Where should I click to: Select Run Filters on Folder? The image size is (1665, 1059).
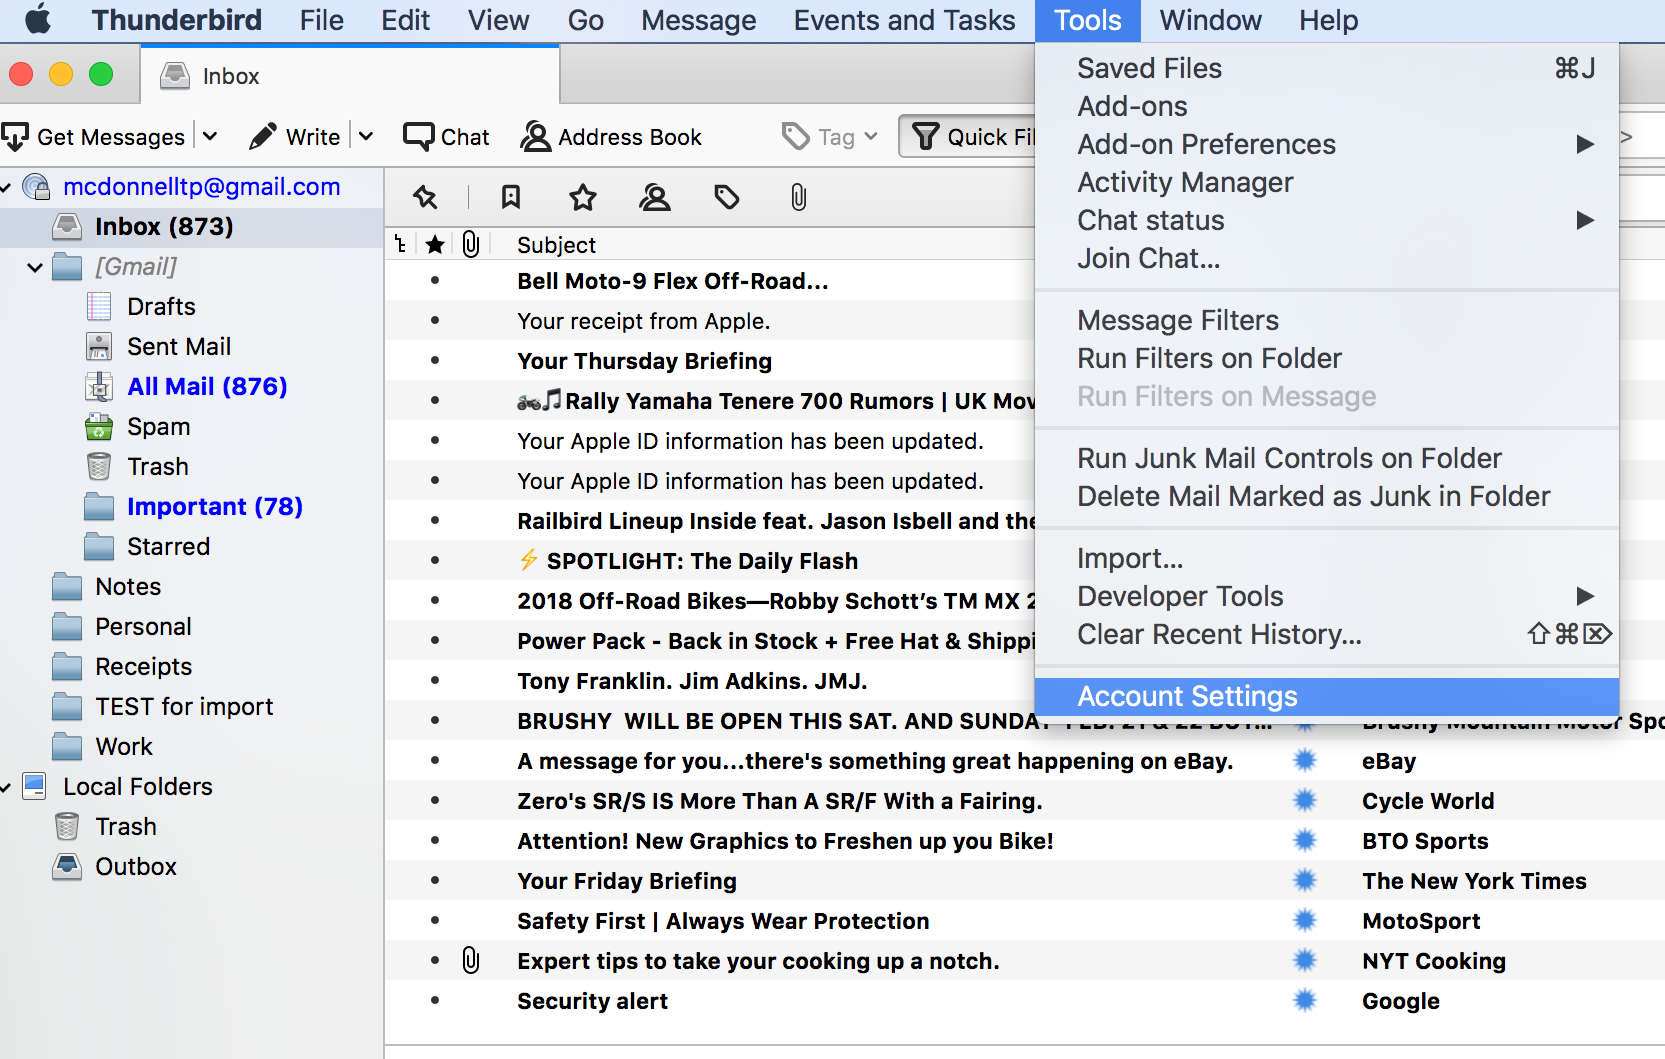pyautogui.click(x=1327, y=358)
